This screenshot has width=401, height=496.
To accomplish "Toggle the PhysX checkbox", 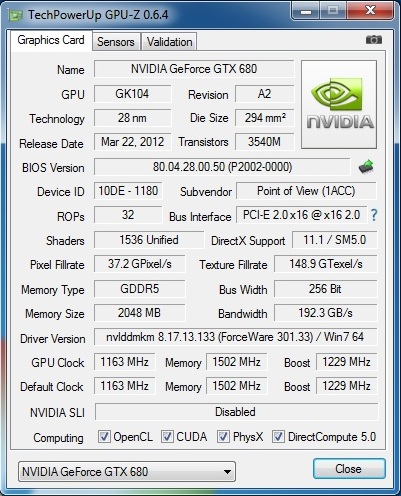I will pyautogui.click(x=223, y=437).
